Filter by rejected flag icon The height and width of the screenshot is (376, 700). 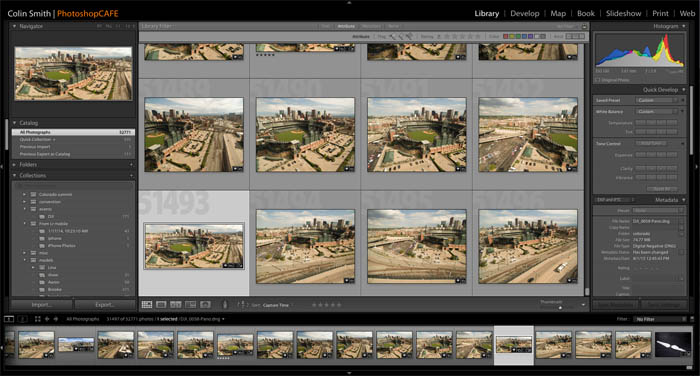click(409, 37)
